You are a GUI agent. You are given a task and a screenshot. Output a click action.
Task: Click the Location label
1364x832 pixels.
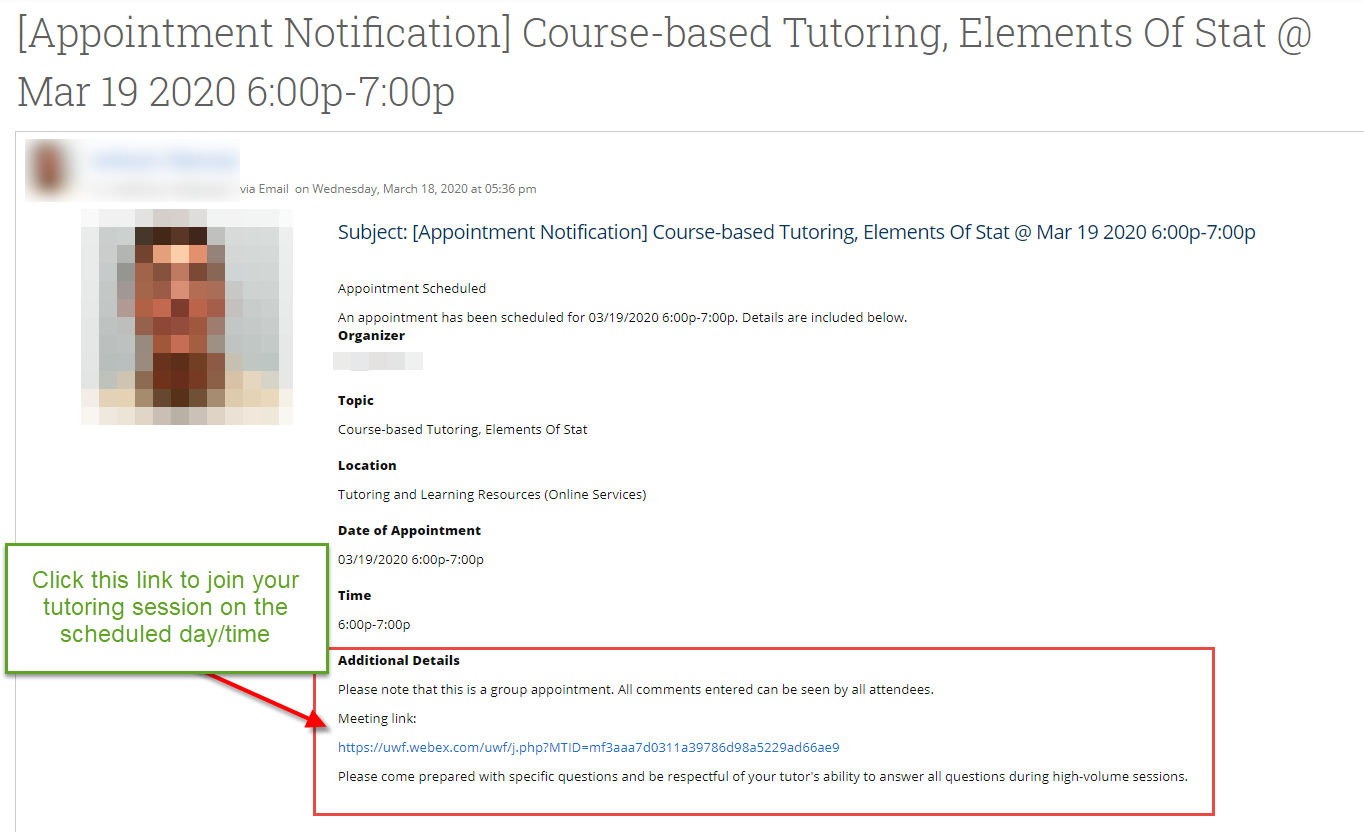367,466
